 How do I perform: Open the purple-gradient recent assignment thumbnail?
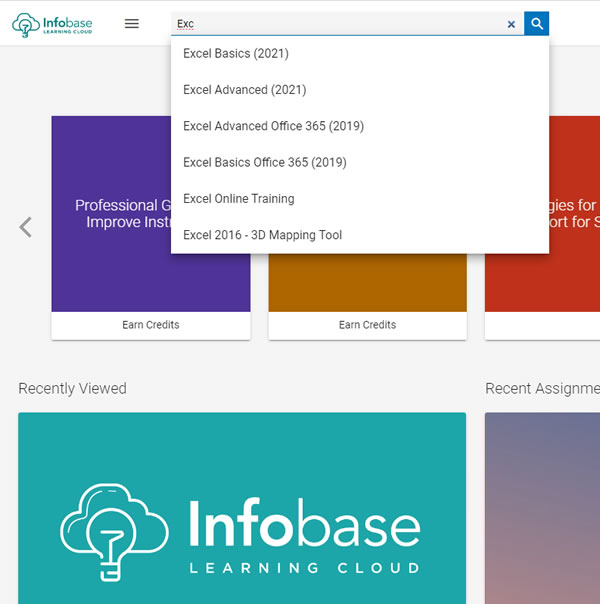542,508
